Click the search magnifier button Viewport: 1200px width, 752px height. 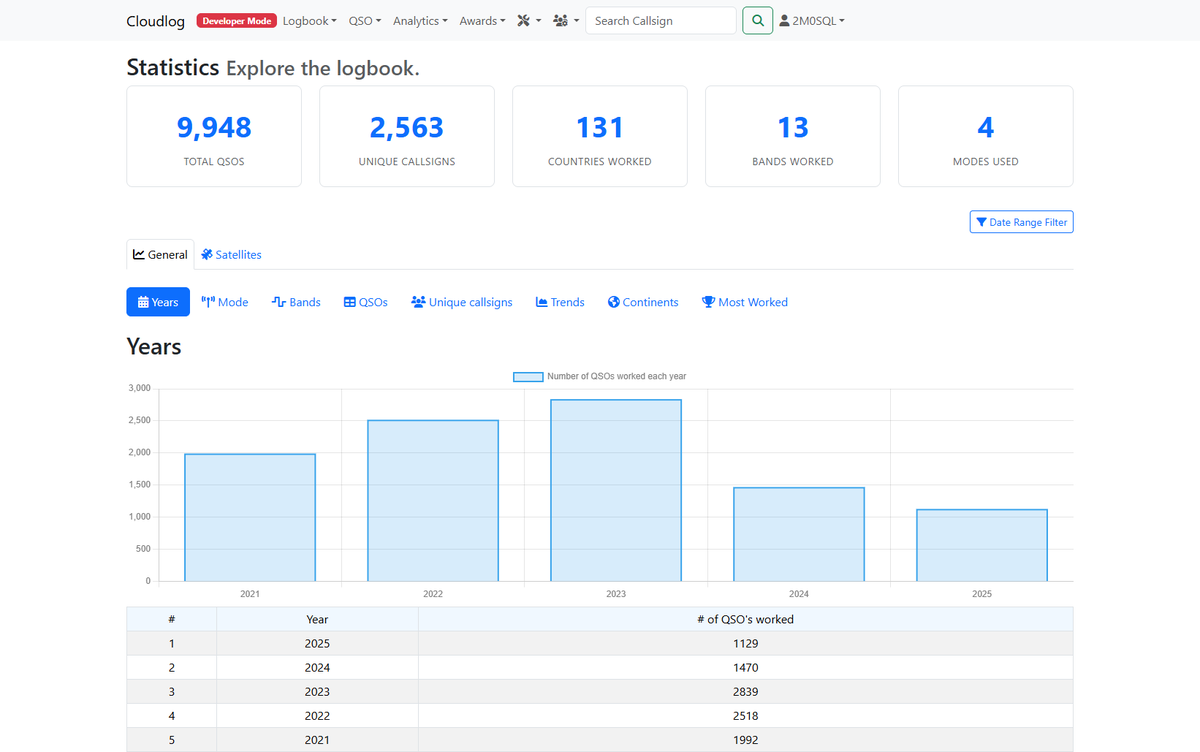pos(757,20)
